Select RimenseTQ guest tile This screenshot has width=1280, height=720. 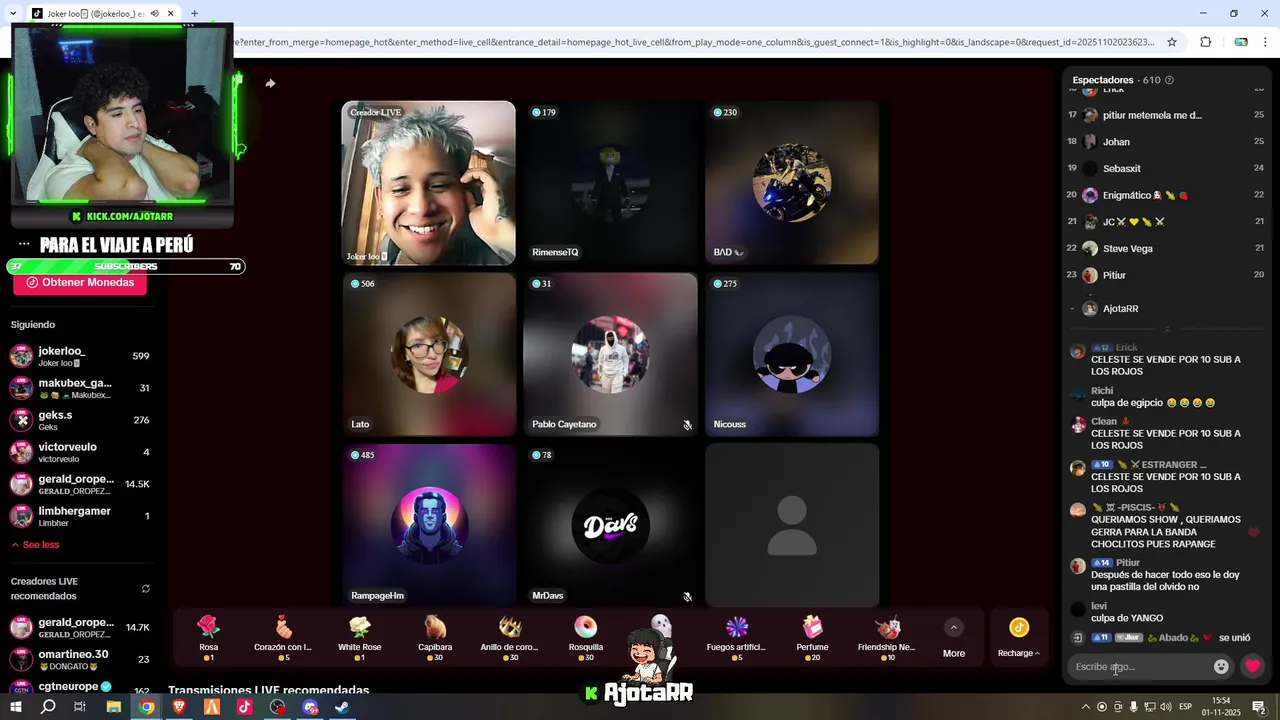[x=610, y=183]
